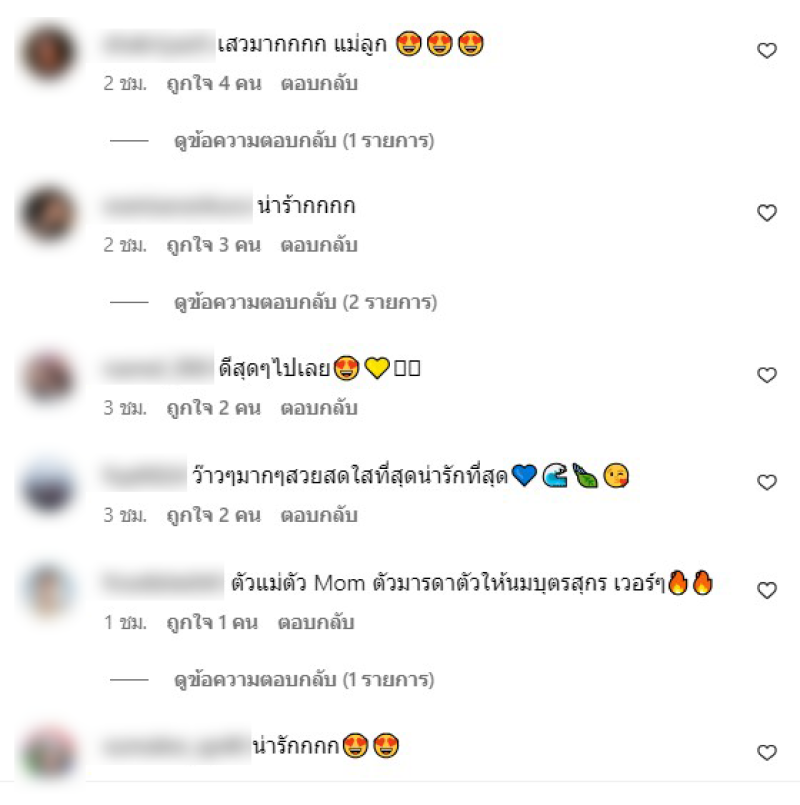
Task: Like the comment "น่าร้ากกกก"
Action: pos(767,213)
